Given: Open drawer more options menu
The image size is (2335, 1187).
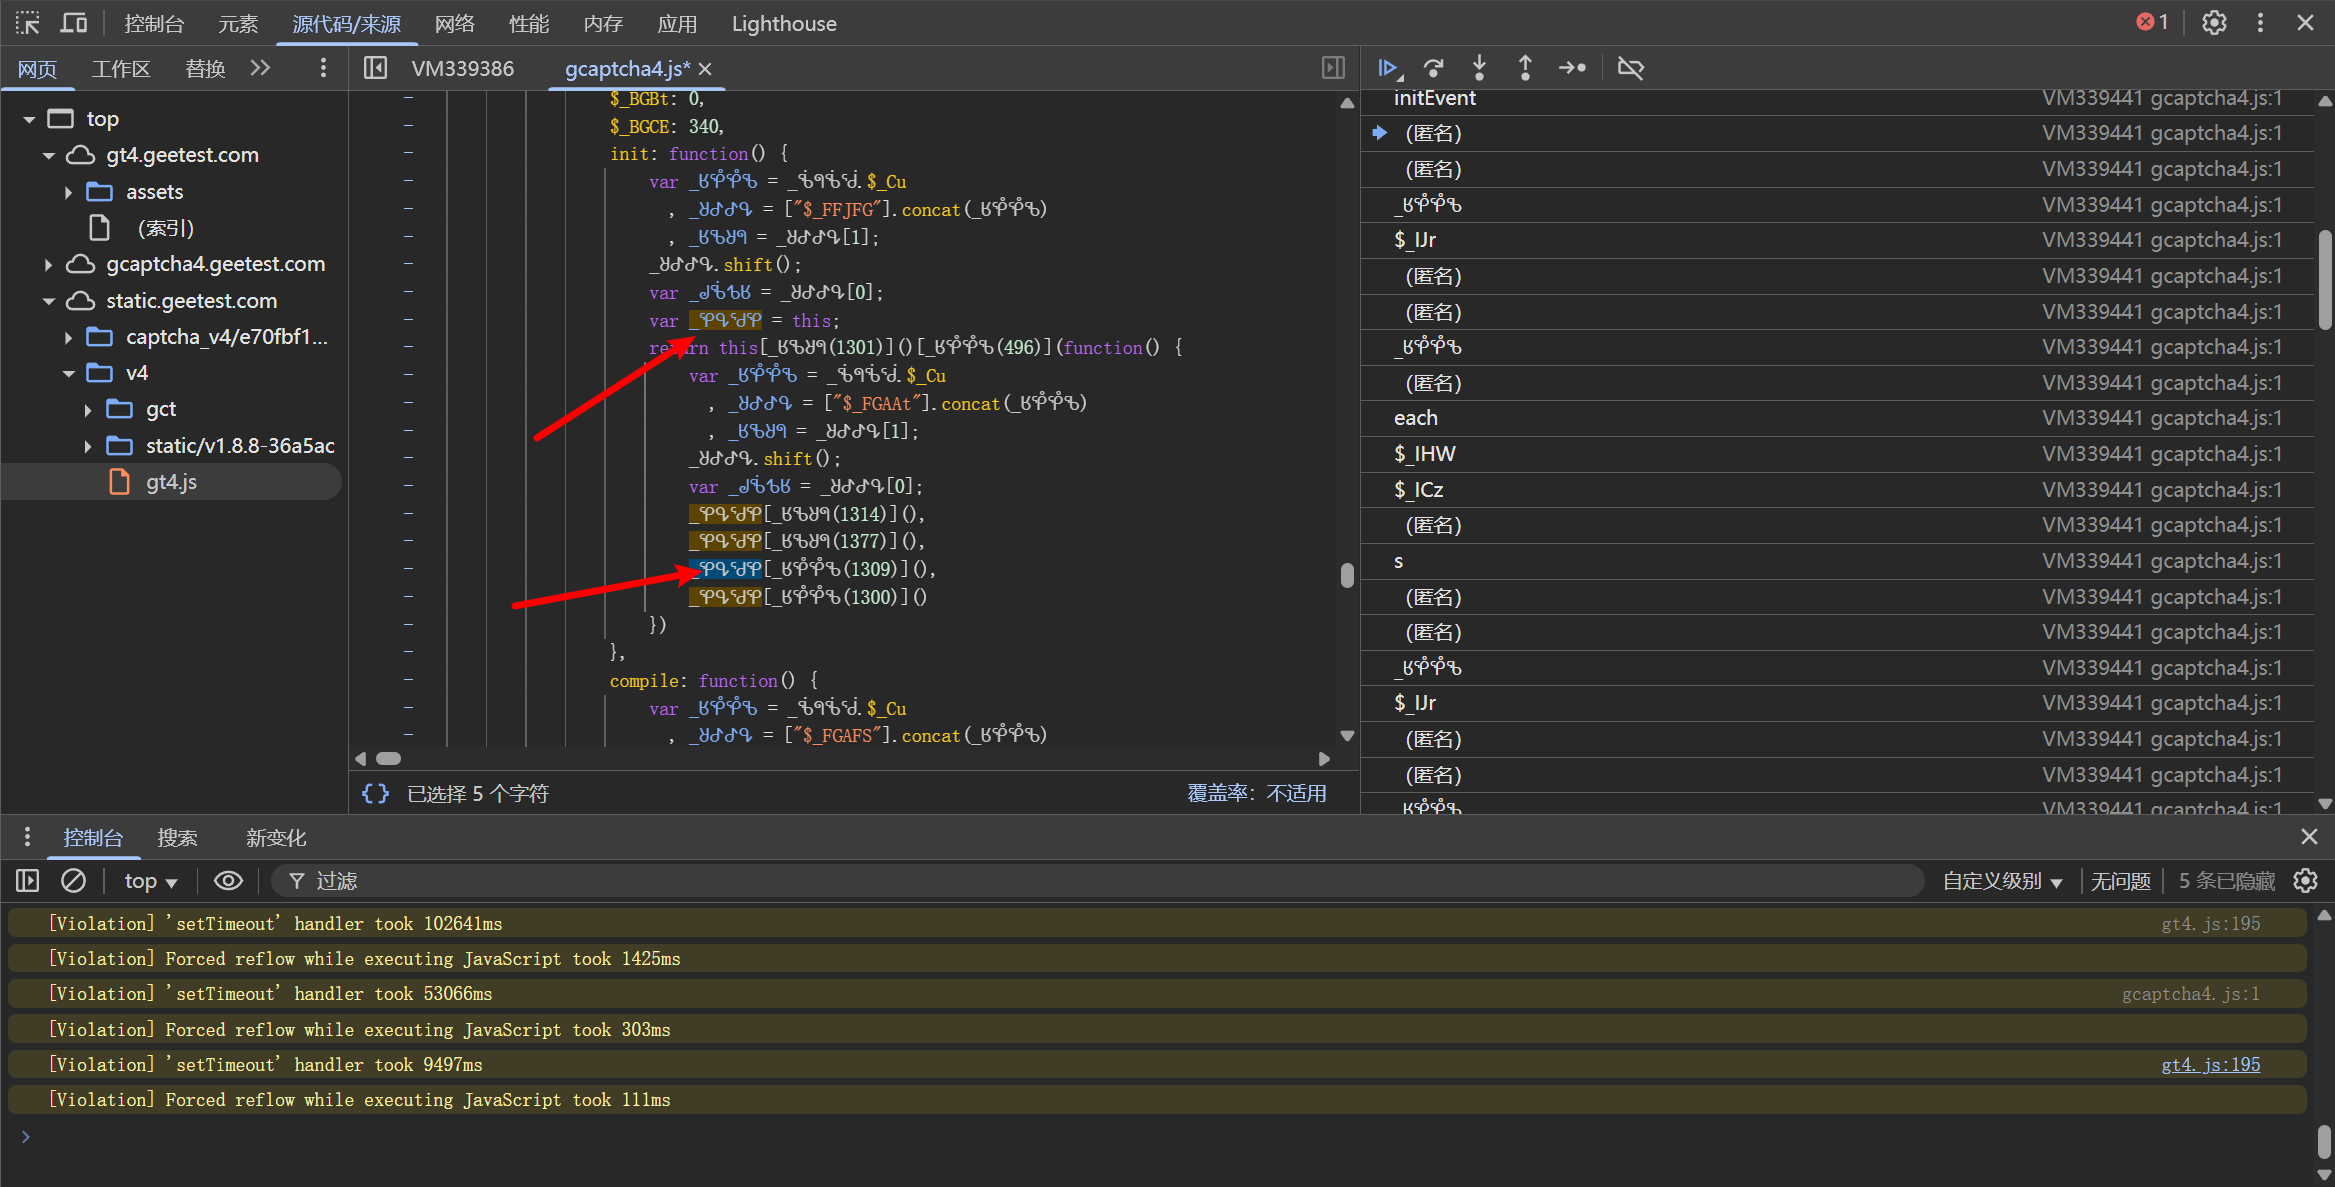Looking at the screenshot, I should [27, 837].
